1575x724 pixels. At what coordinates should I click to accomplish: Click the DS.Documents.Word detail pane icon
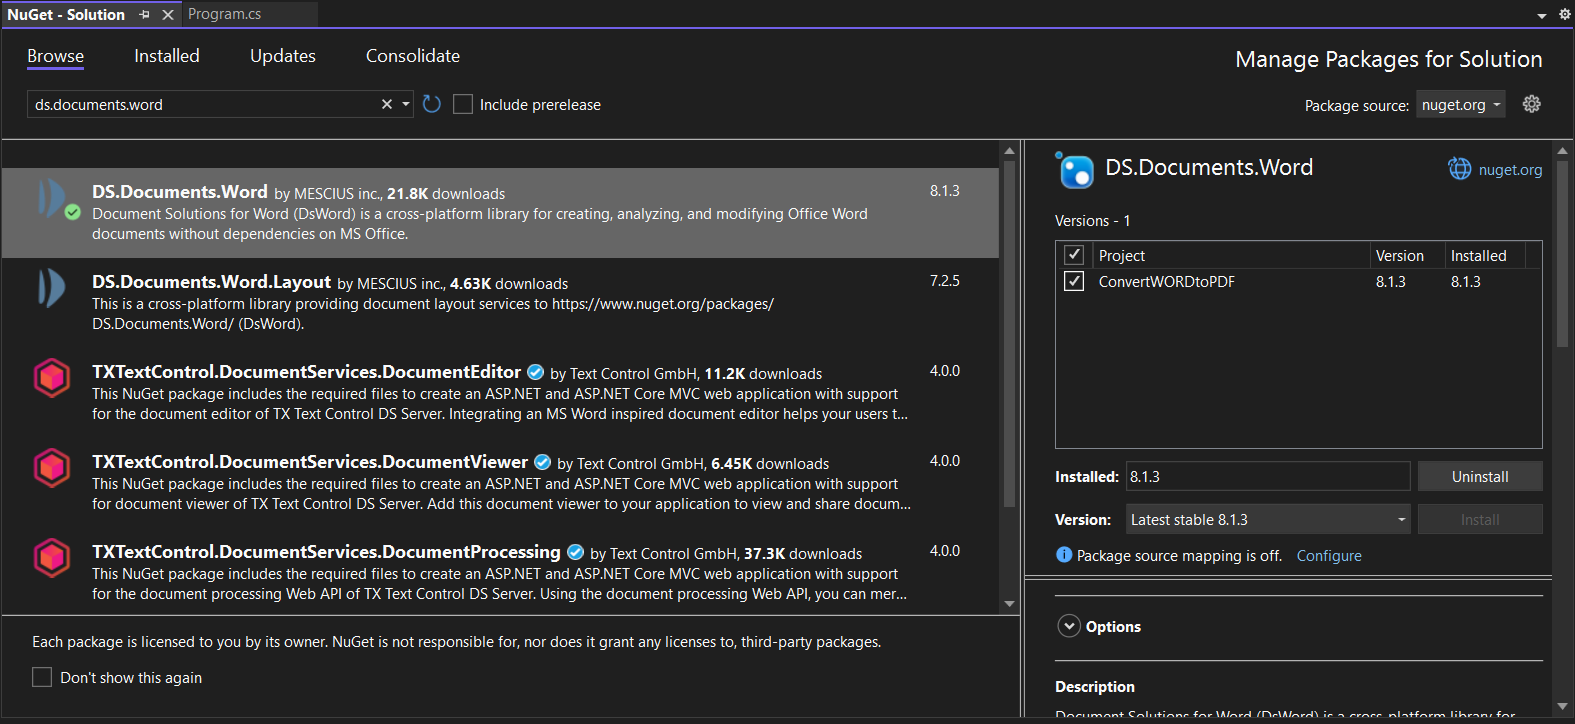[x=1076, y=171]
